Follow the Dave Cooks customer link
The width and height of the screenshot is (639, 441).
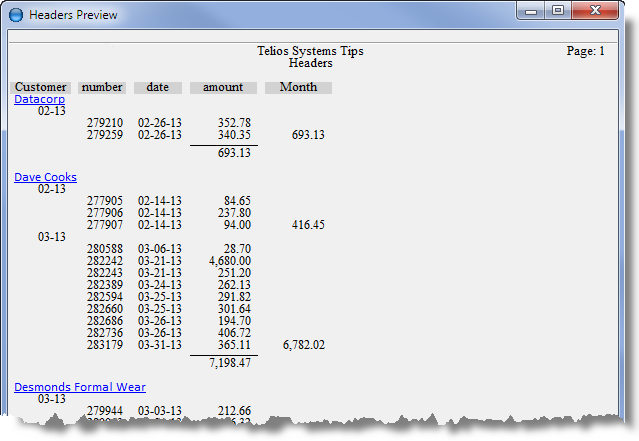(x=45, y=177)
